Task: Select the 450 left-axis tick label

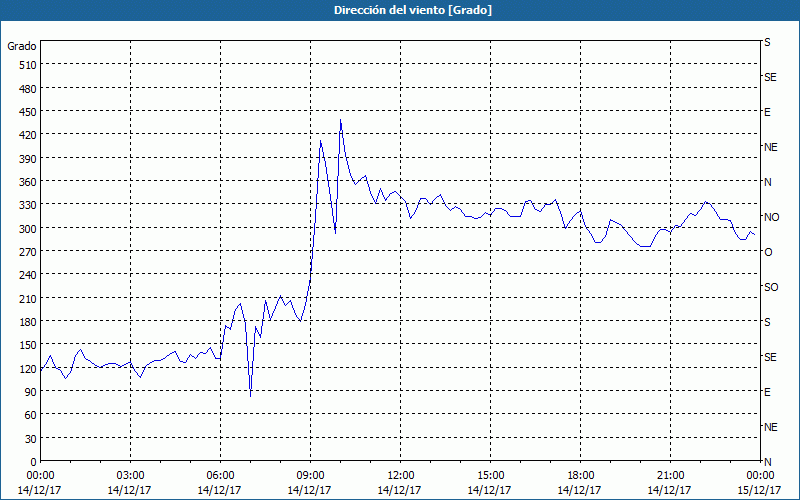Action: coord(28,112)
